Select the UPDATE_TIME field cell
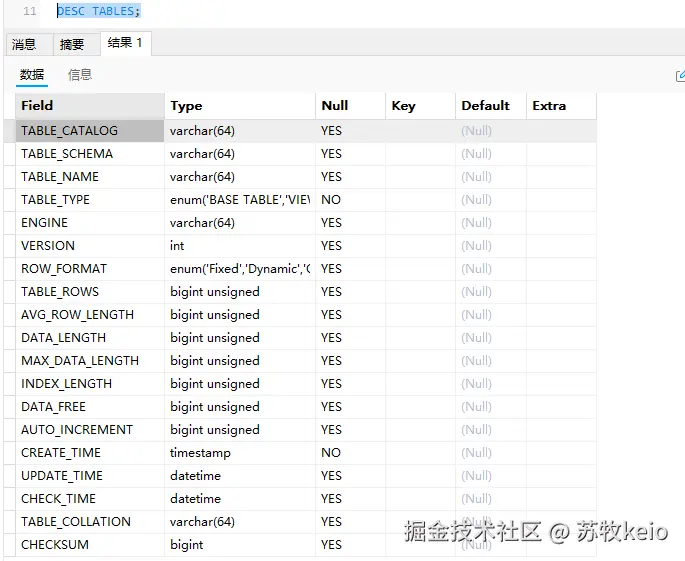This screenshot has width=685, height=561. tap(90, 476)
